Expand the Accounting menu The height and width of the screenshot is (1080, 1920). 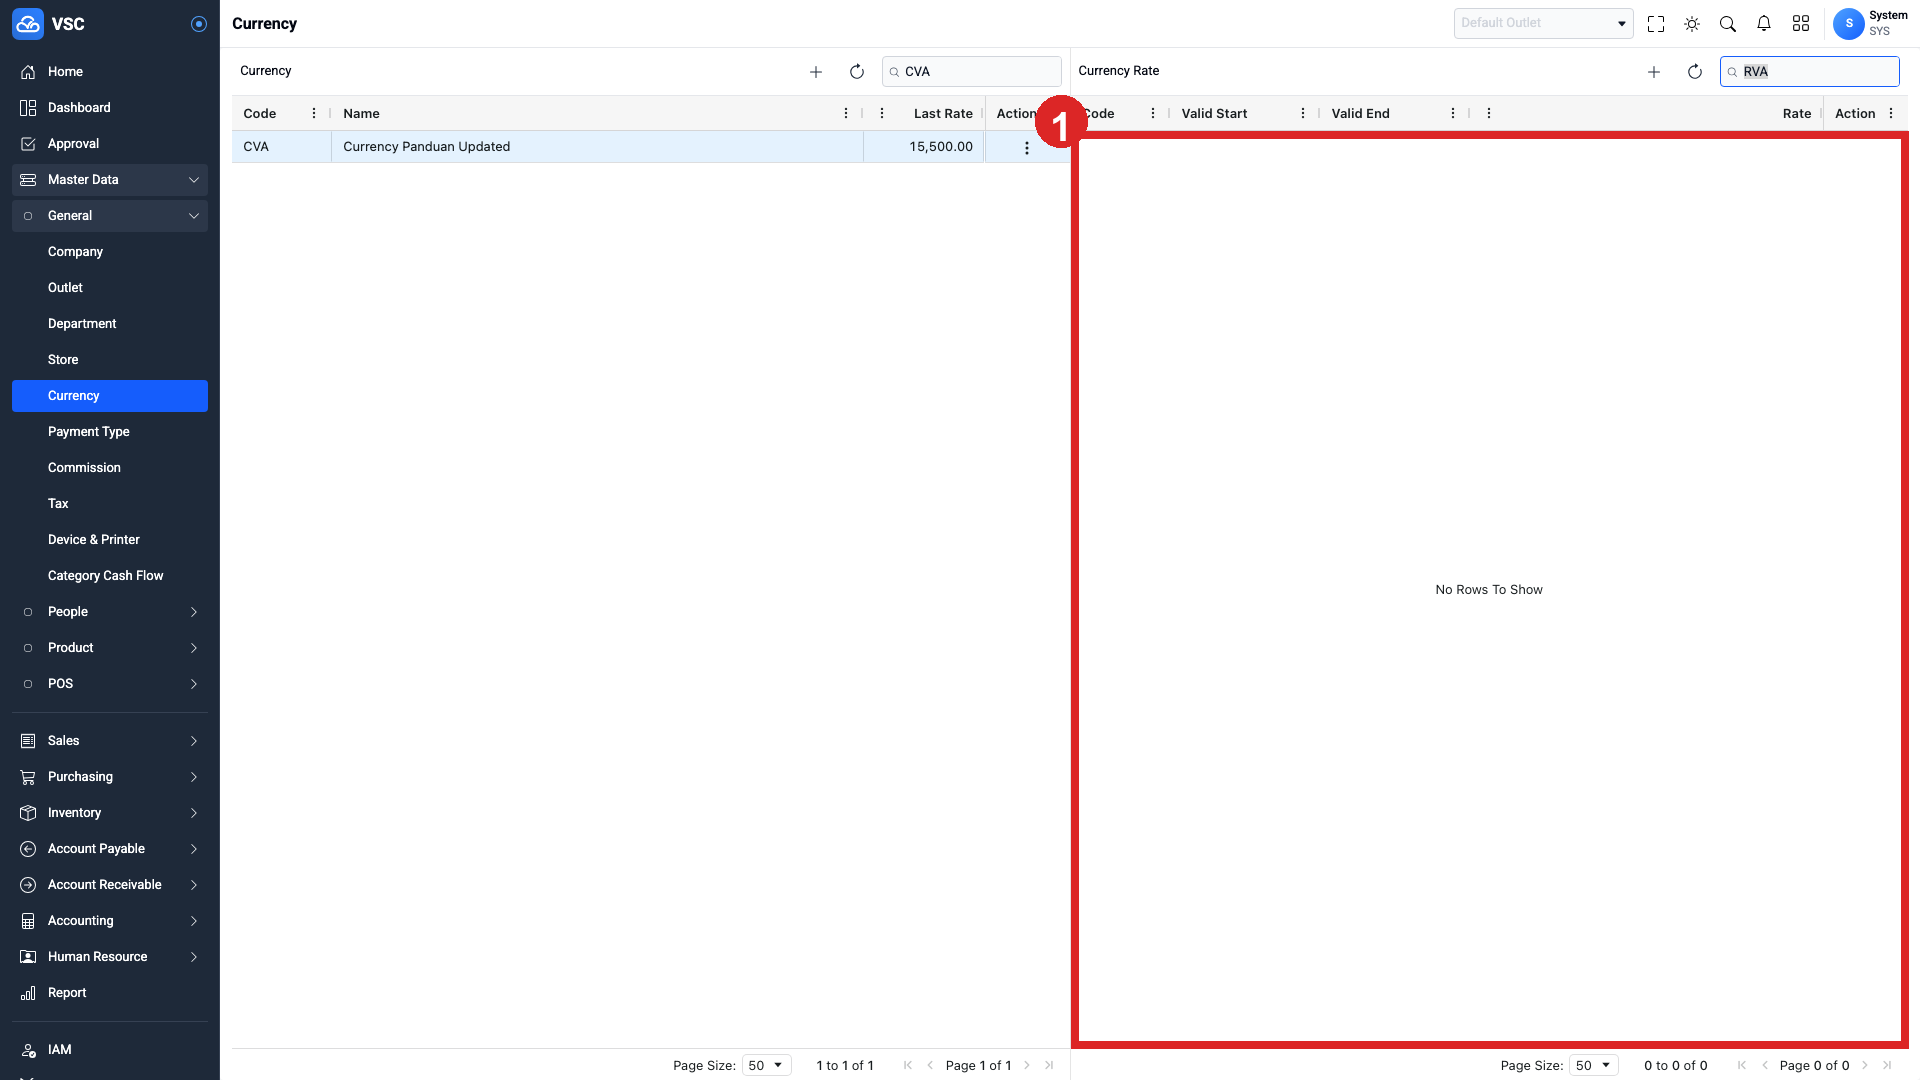point(110,921)
